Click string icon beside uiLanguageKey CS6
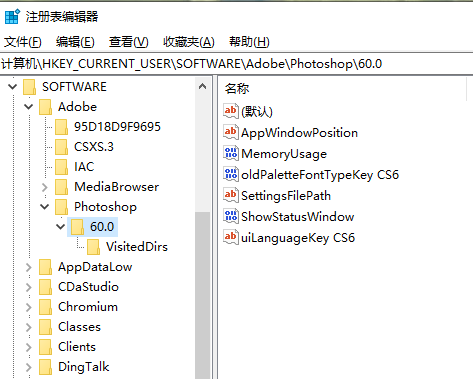The image size is (473, 379). [231, 237]
